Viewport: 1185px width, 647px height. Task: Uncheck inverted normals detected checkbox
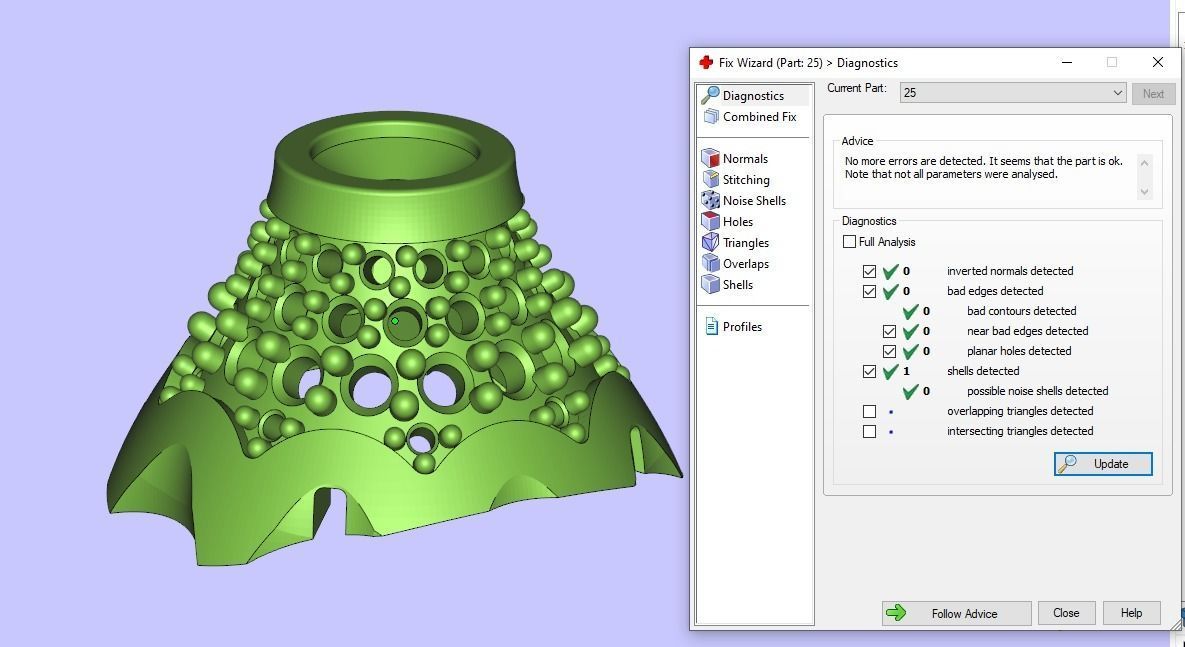[x=869, y=271]
